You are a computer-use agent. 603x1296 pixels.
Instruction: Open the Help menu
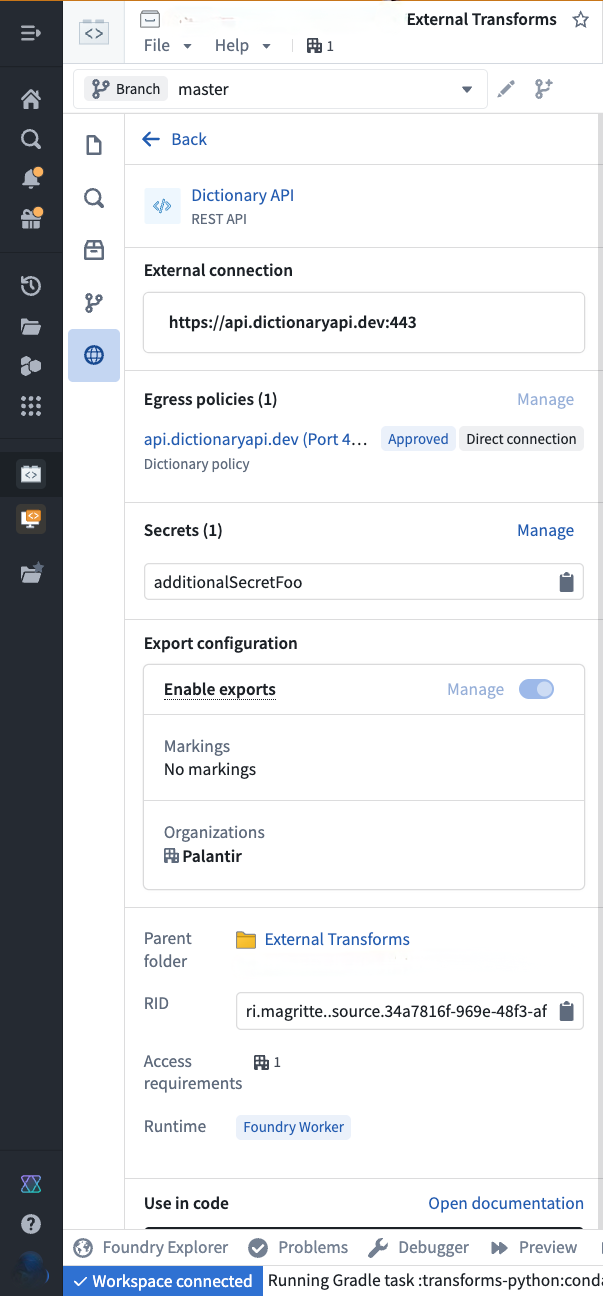click(242, 46)
